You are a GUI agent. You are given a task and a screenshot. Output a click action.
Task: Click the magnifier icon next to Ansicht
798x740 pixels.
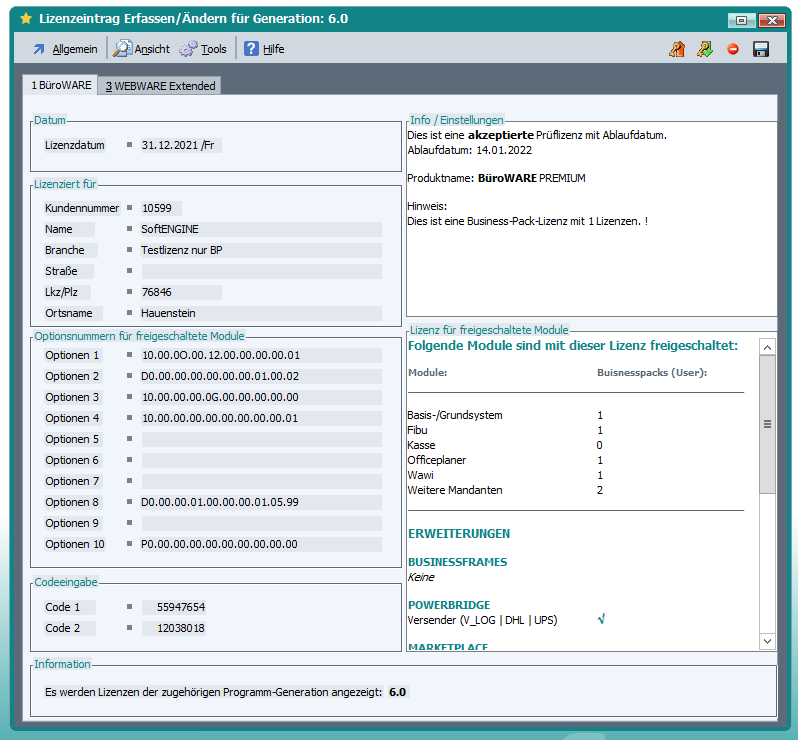click(122, 49)
